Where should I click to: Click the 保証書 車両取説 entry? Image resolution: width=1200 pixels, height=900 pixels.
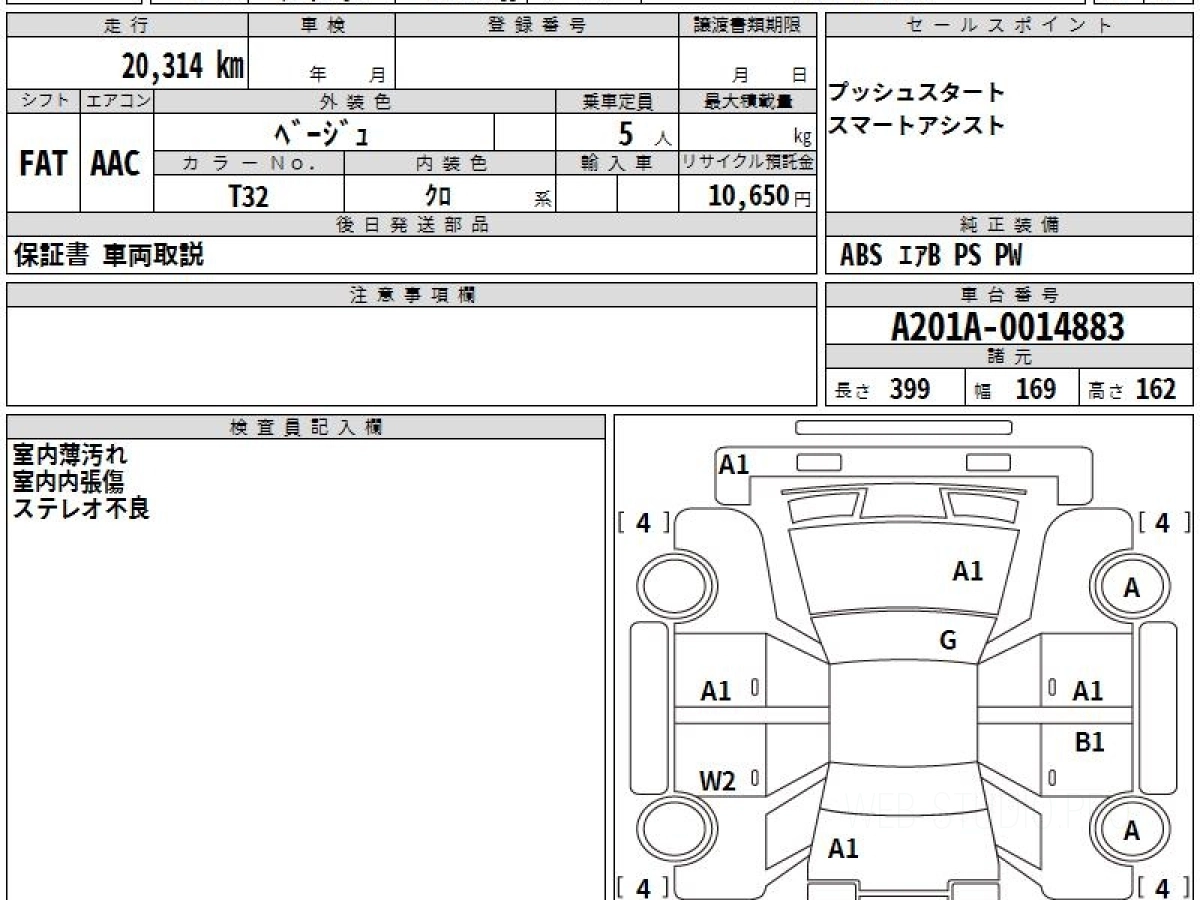point(108,256)
